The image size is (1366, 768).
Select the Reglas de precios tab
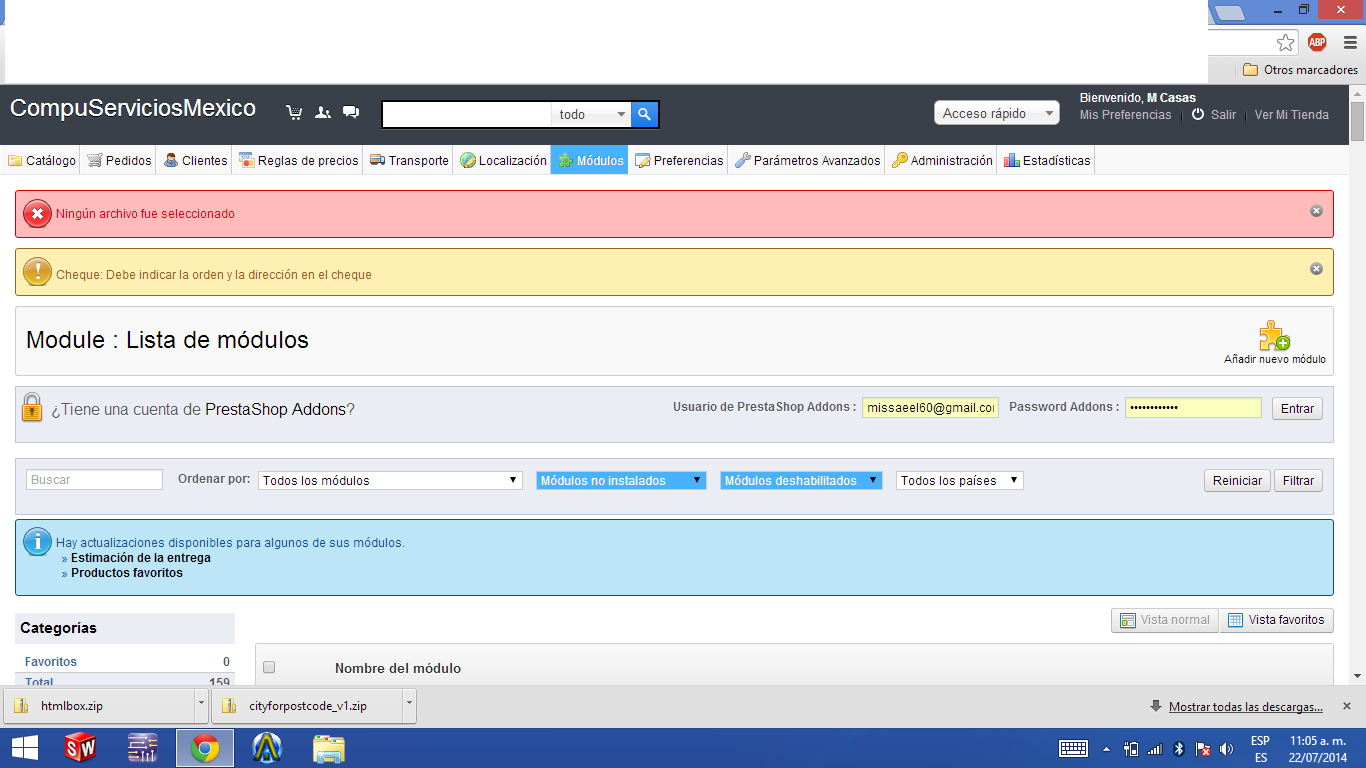point(298,160)
